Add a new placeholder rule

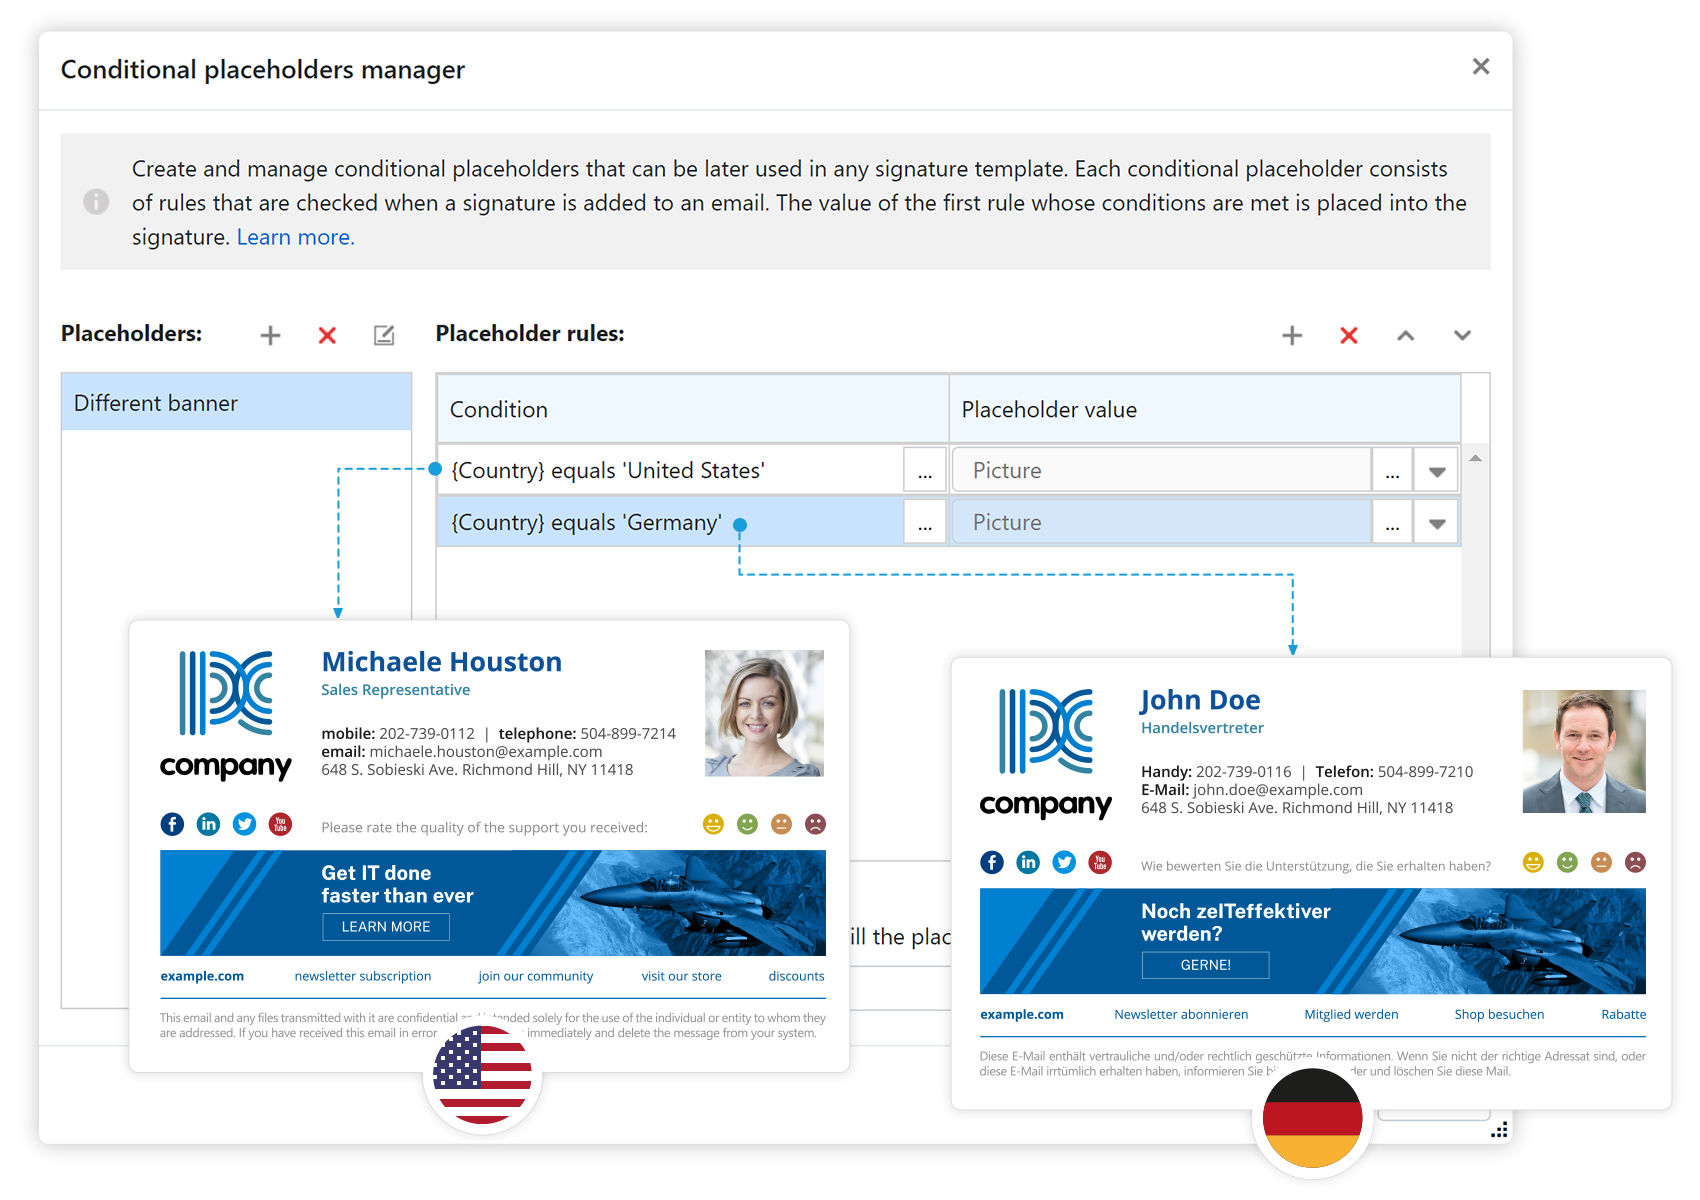[1292, 335]
